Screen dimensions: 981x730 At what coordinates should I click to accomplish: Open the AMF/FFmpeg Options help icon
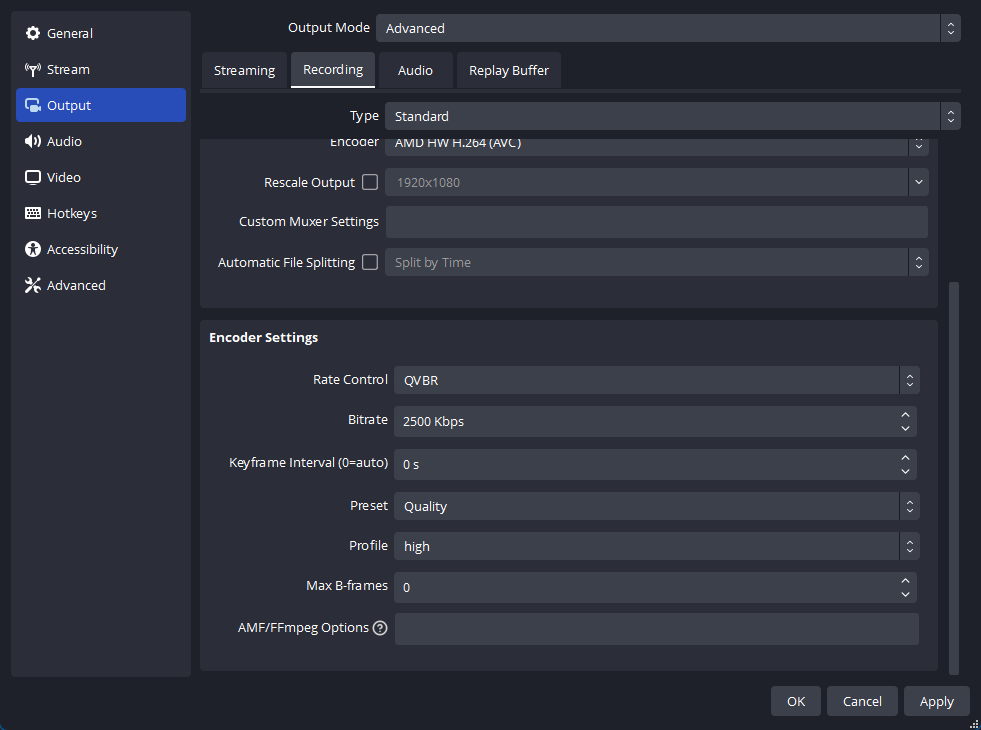coord(380,628)
